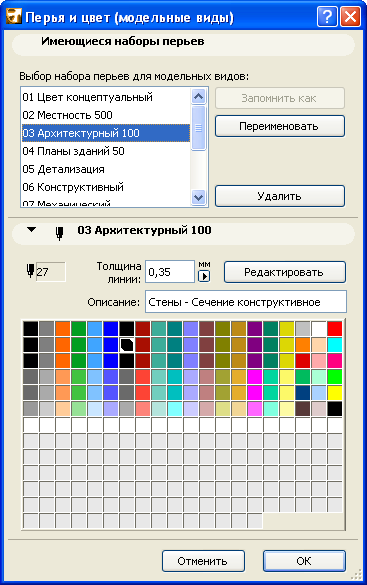The height and width of the screenshot is (585, 367).
Task: Open the help question-mark button in title bar
Action: [x=327, y=17]
